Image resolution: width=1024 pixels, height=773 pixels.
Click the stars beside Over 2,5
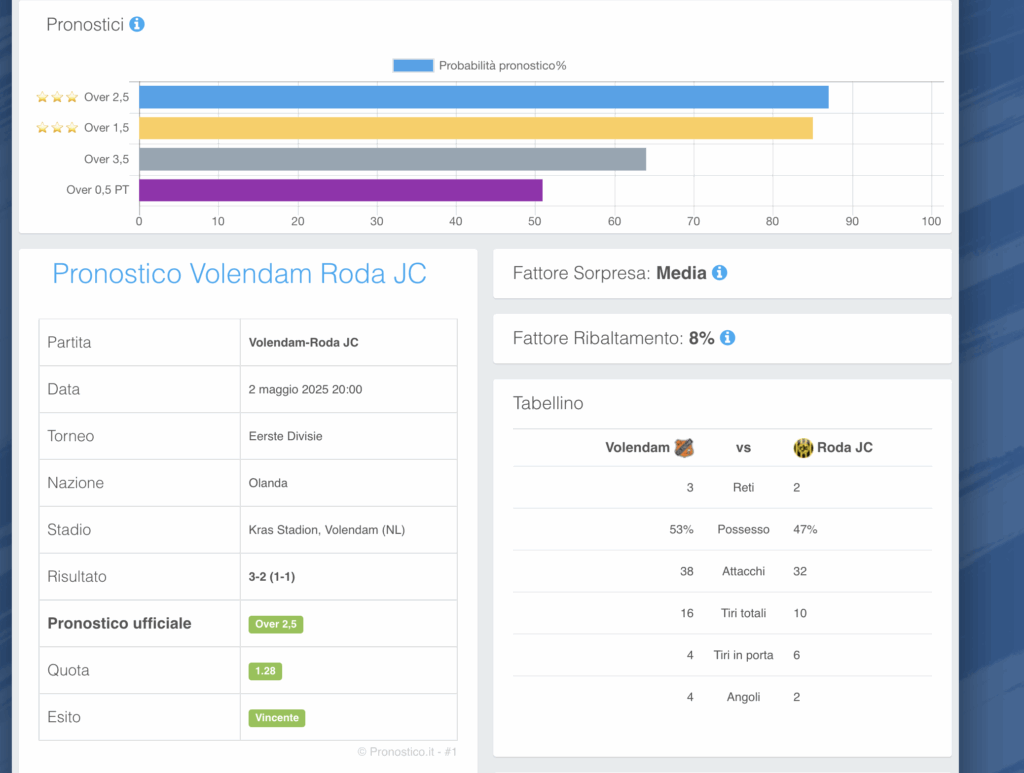(x=57, y=97)
